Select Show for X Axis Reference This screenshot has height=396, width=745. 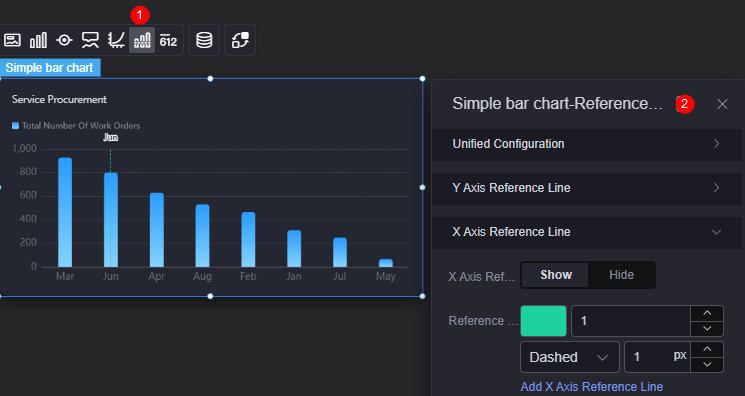click(555, 275)
